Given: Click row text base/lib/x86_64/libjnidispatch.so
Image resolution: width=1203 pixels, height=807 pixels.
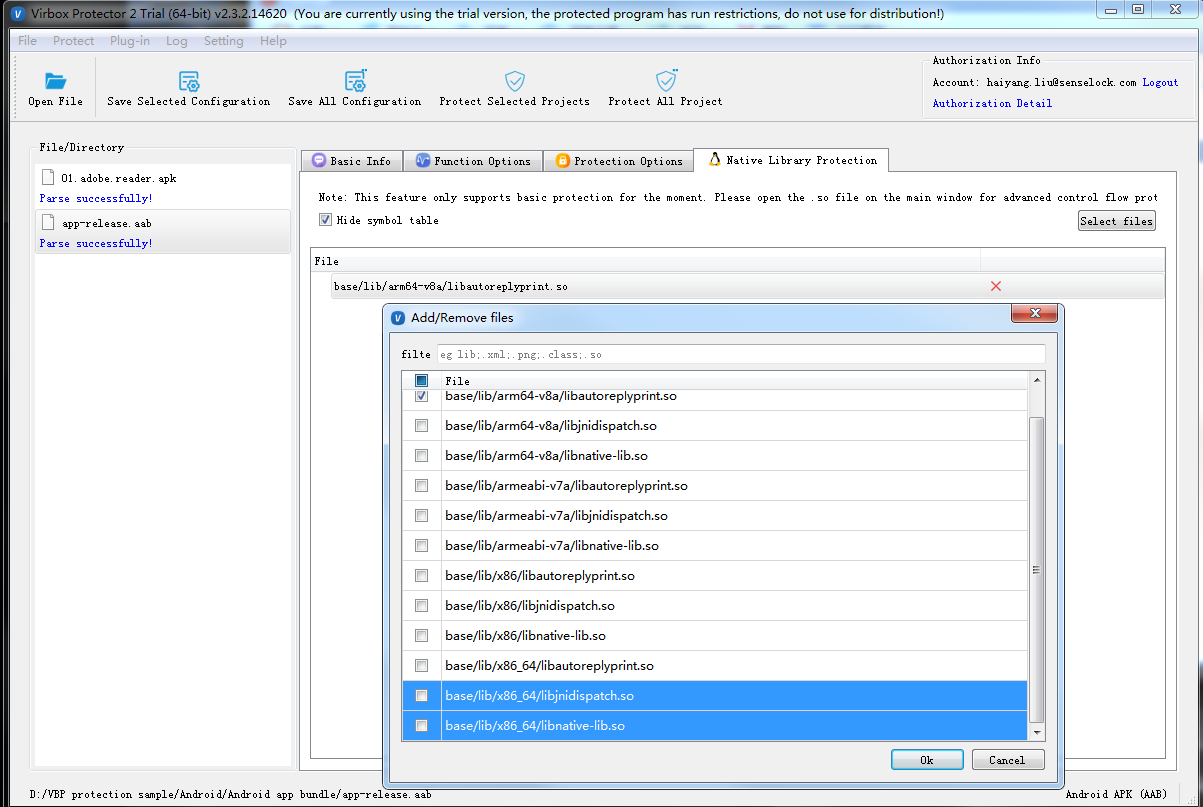Looking at the screenshot, I should click(539, 696).
